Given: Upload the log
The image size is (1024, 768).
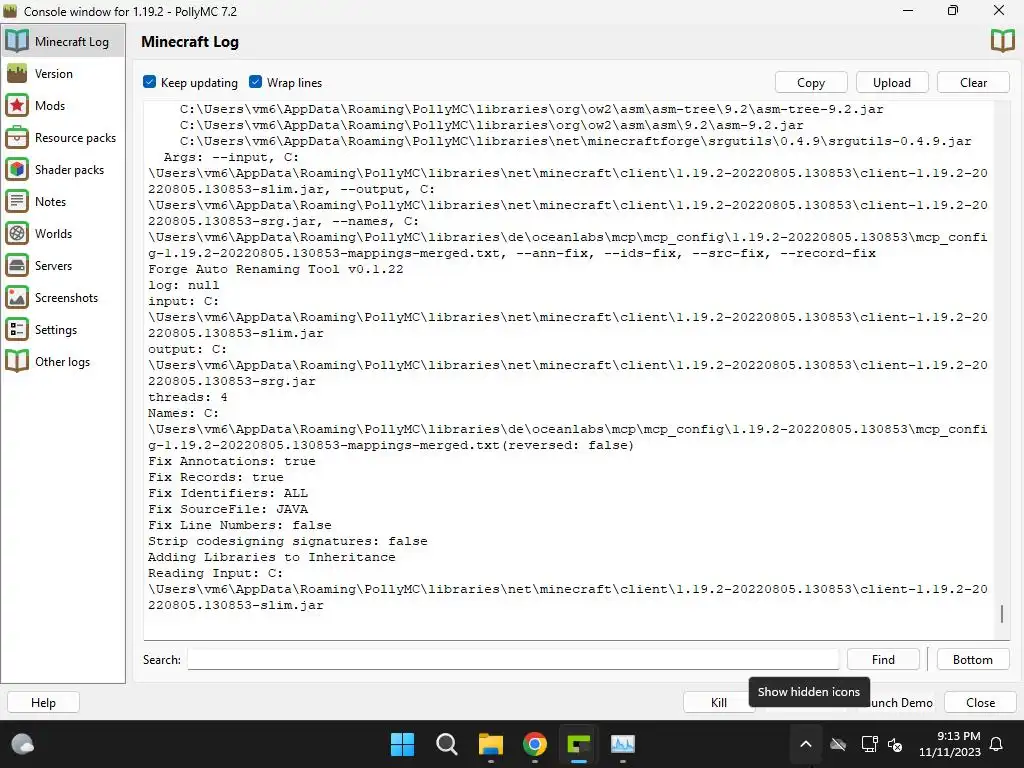Looking at the screenshot, I should click(x=891, y=82).
